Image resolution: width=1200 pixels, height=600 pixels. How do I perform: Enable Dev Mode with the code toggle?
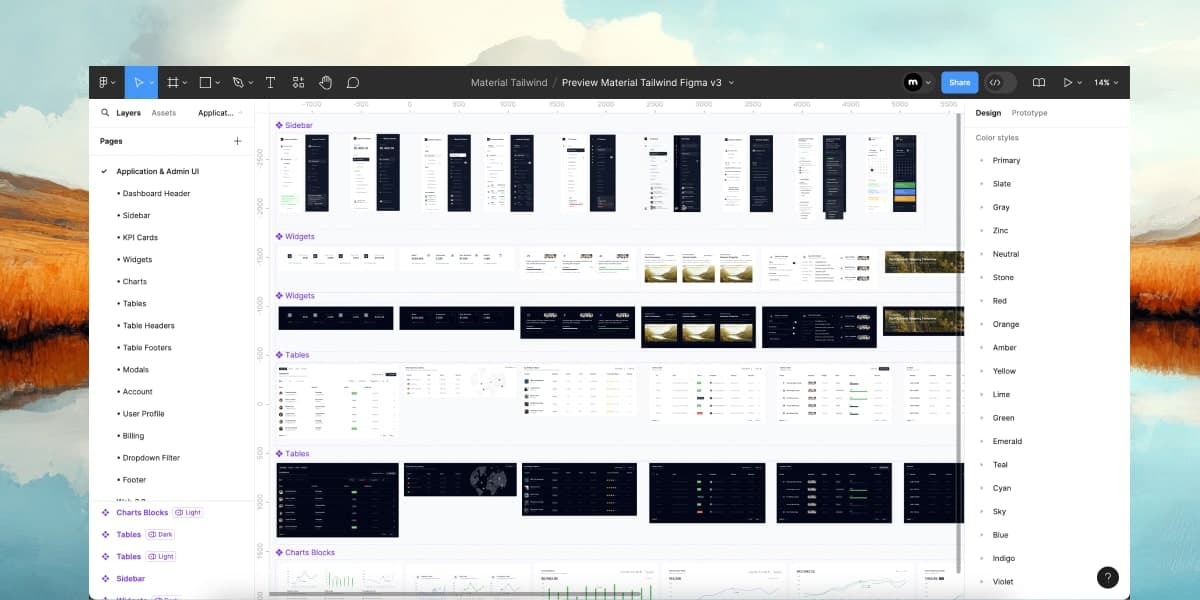995,82
